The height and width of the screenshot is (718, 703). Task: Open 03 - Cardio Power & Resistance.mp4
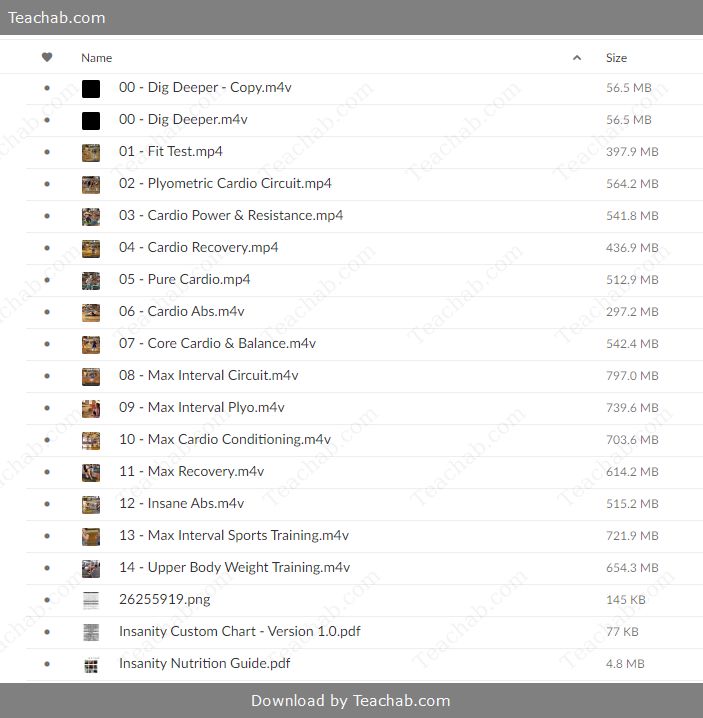231,215
